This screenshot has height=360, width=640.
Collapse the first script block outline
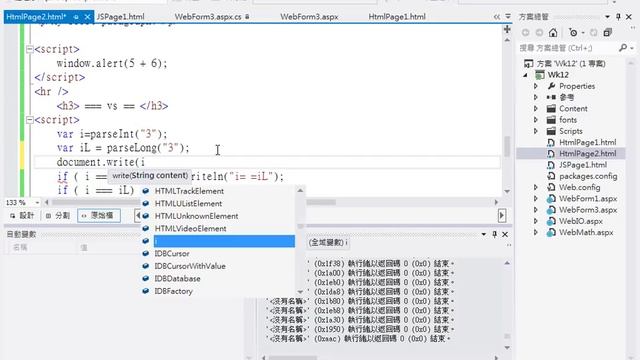pyautogui.click(x=29, y=49)
